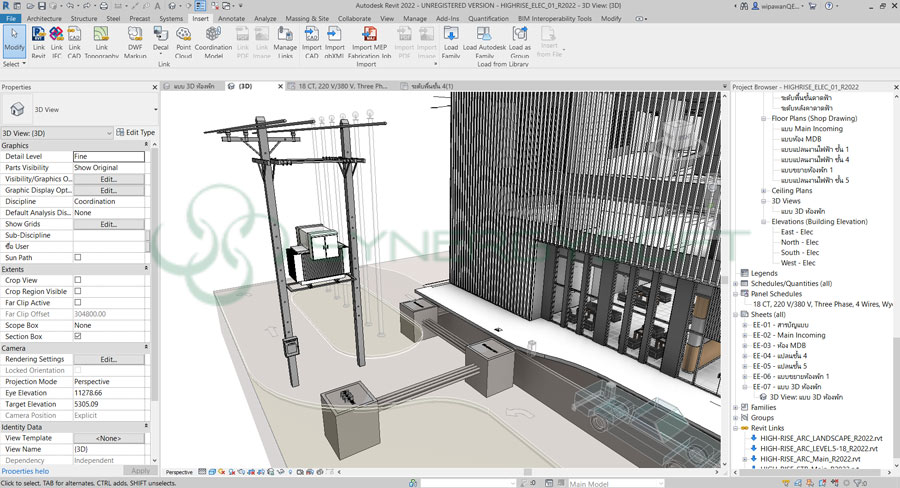The image size is (900, 488).
Task: Click the Detail Level field showing Fine
Action: [x=108, y=156]
